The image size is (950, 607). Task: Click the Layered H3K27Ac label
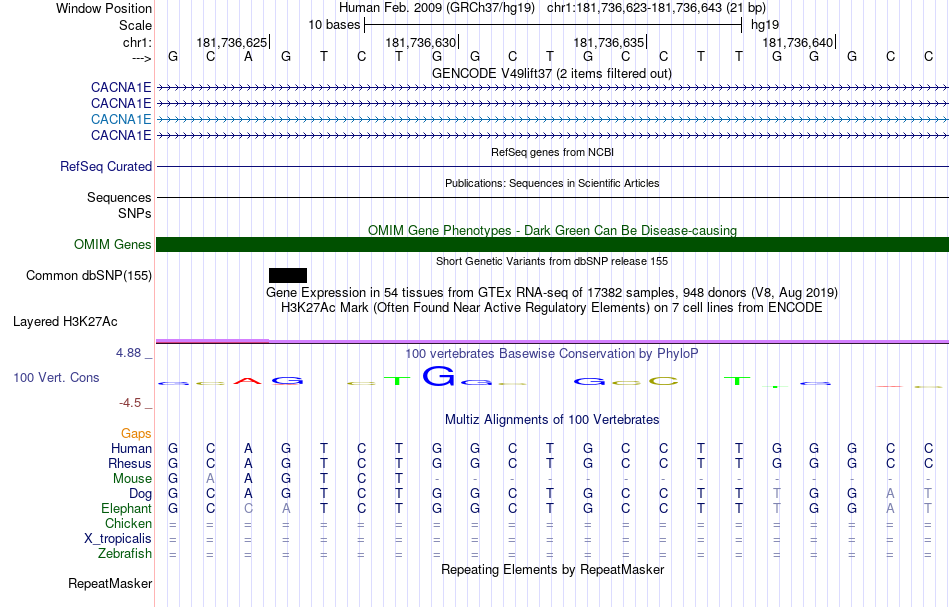[x=65, y=322]
